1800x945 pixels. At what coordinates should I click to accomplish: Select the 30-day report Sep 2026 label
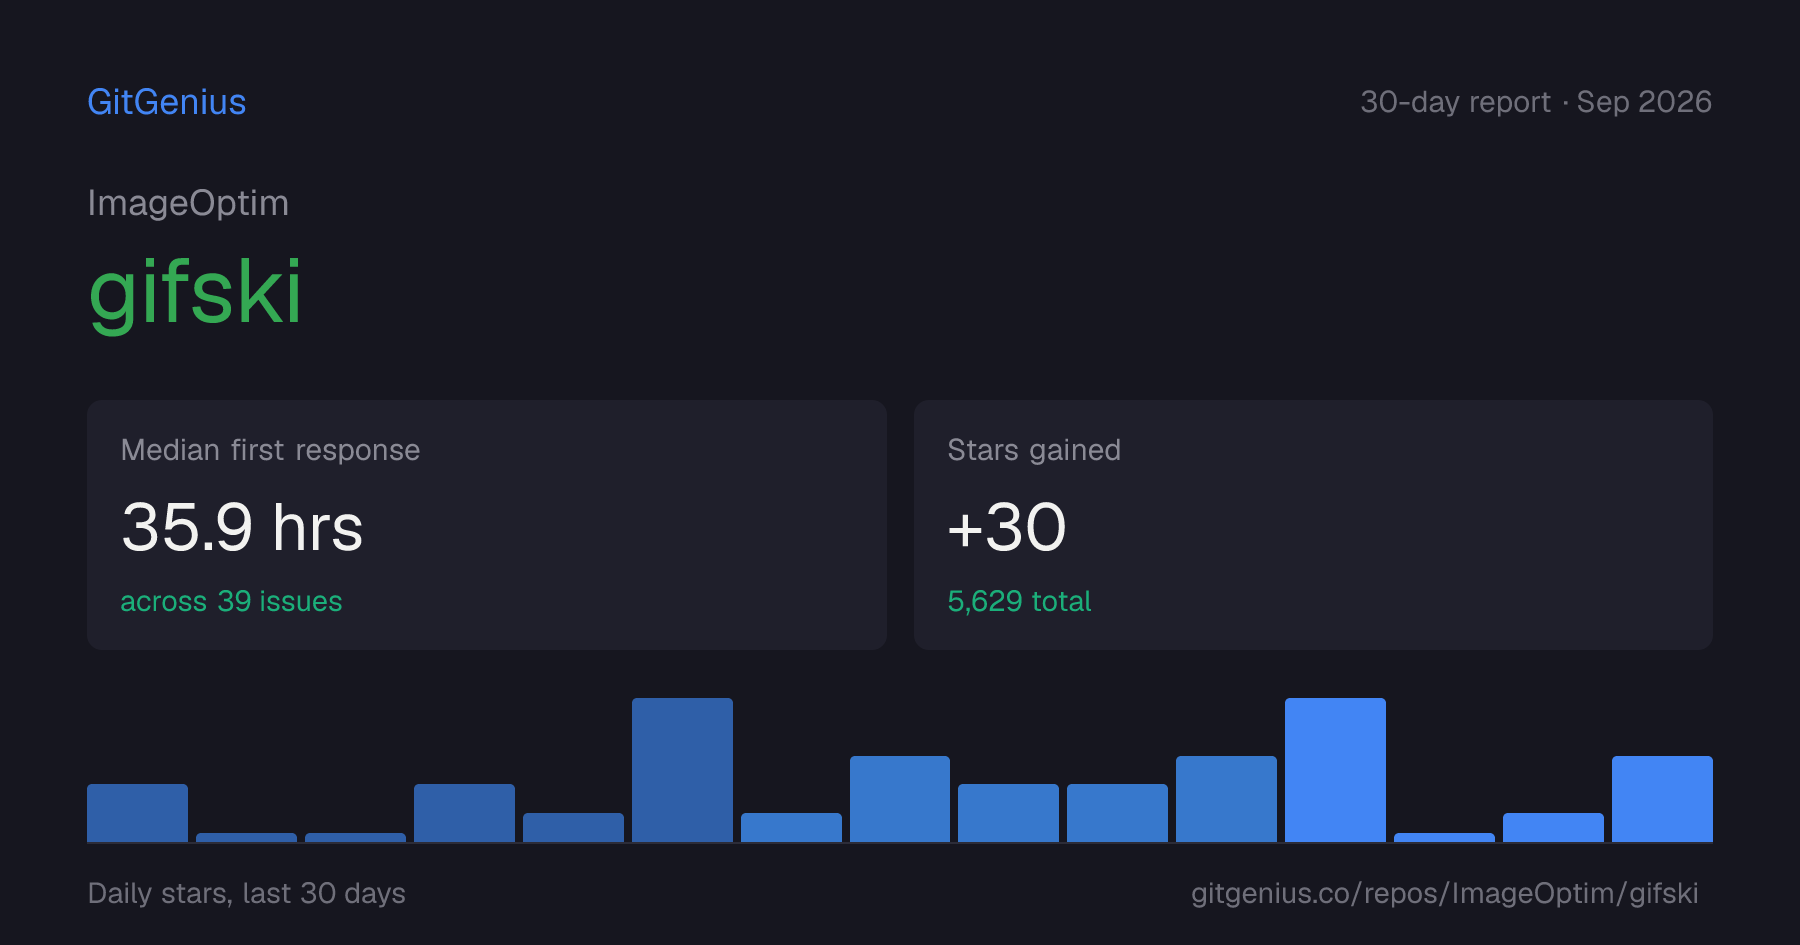pyautogui.click(x=1536, y=102)
